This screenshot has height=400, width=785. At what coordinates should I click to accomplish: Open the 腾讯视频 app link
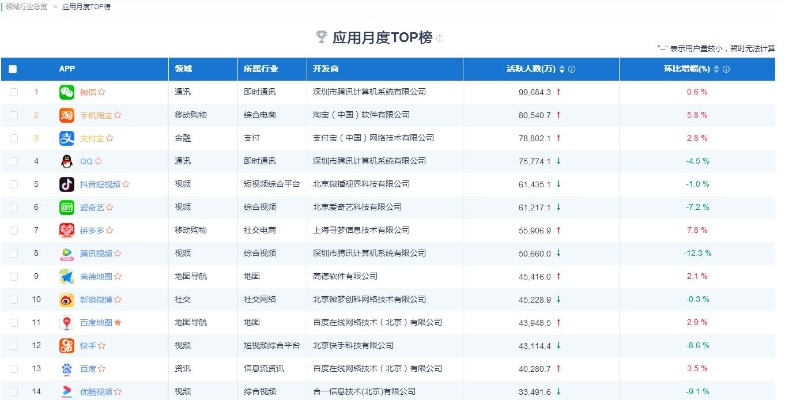tap(96, 253)
